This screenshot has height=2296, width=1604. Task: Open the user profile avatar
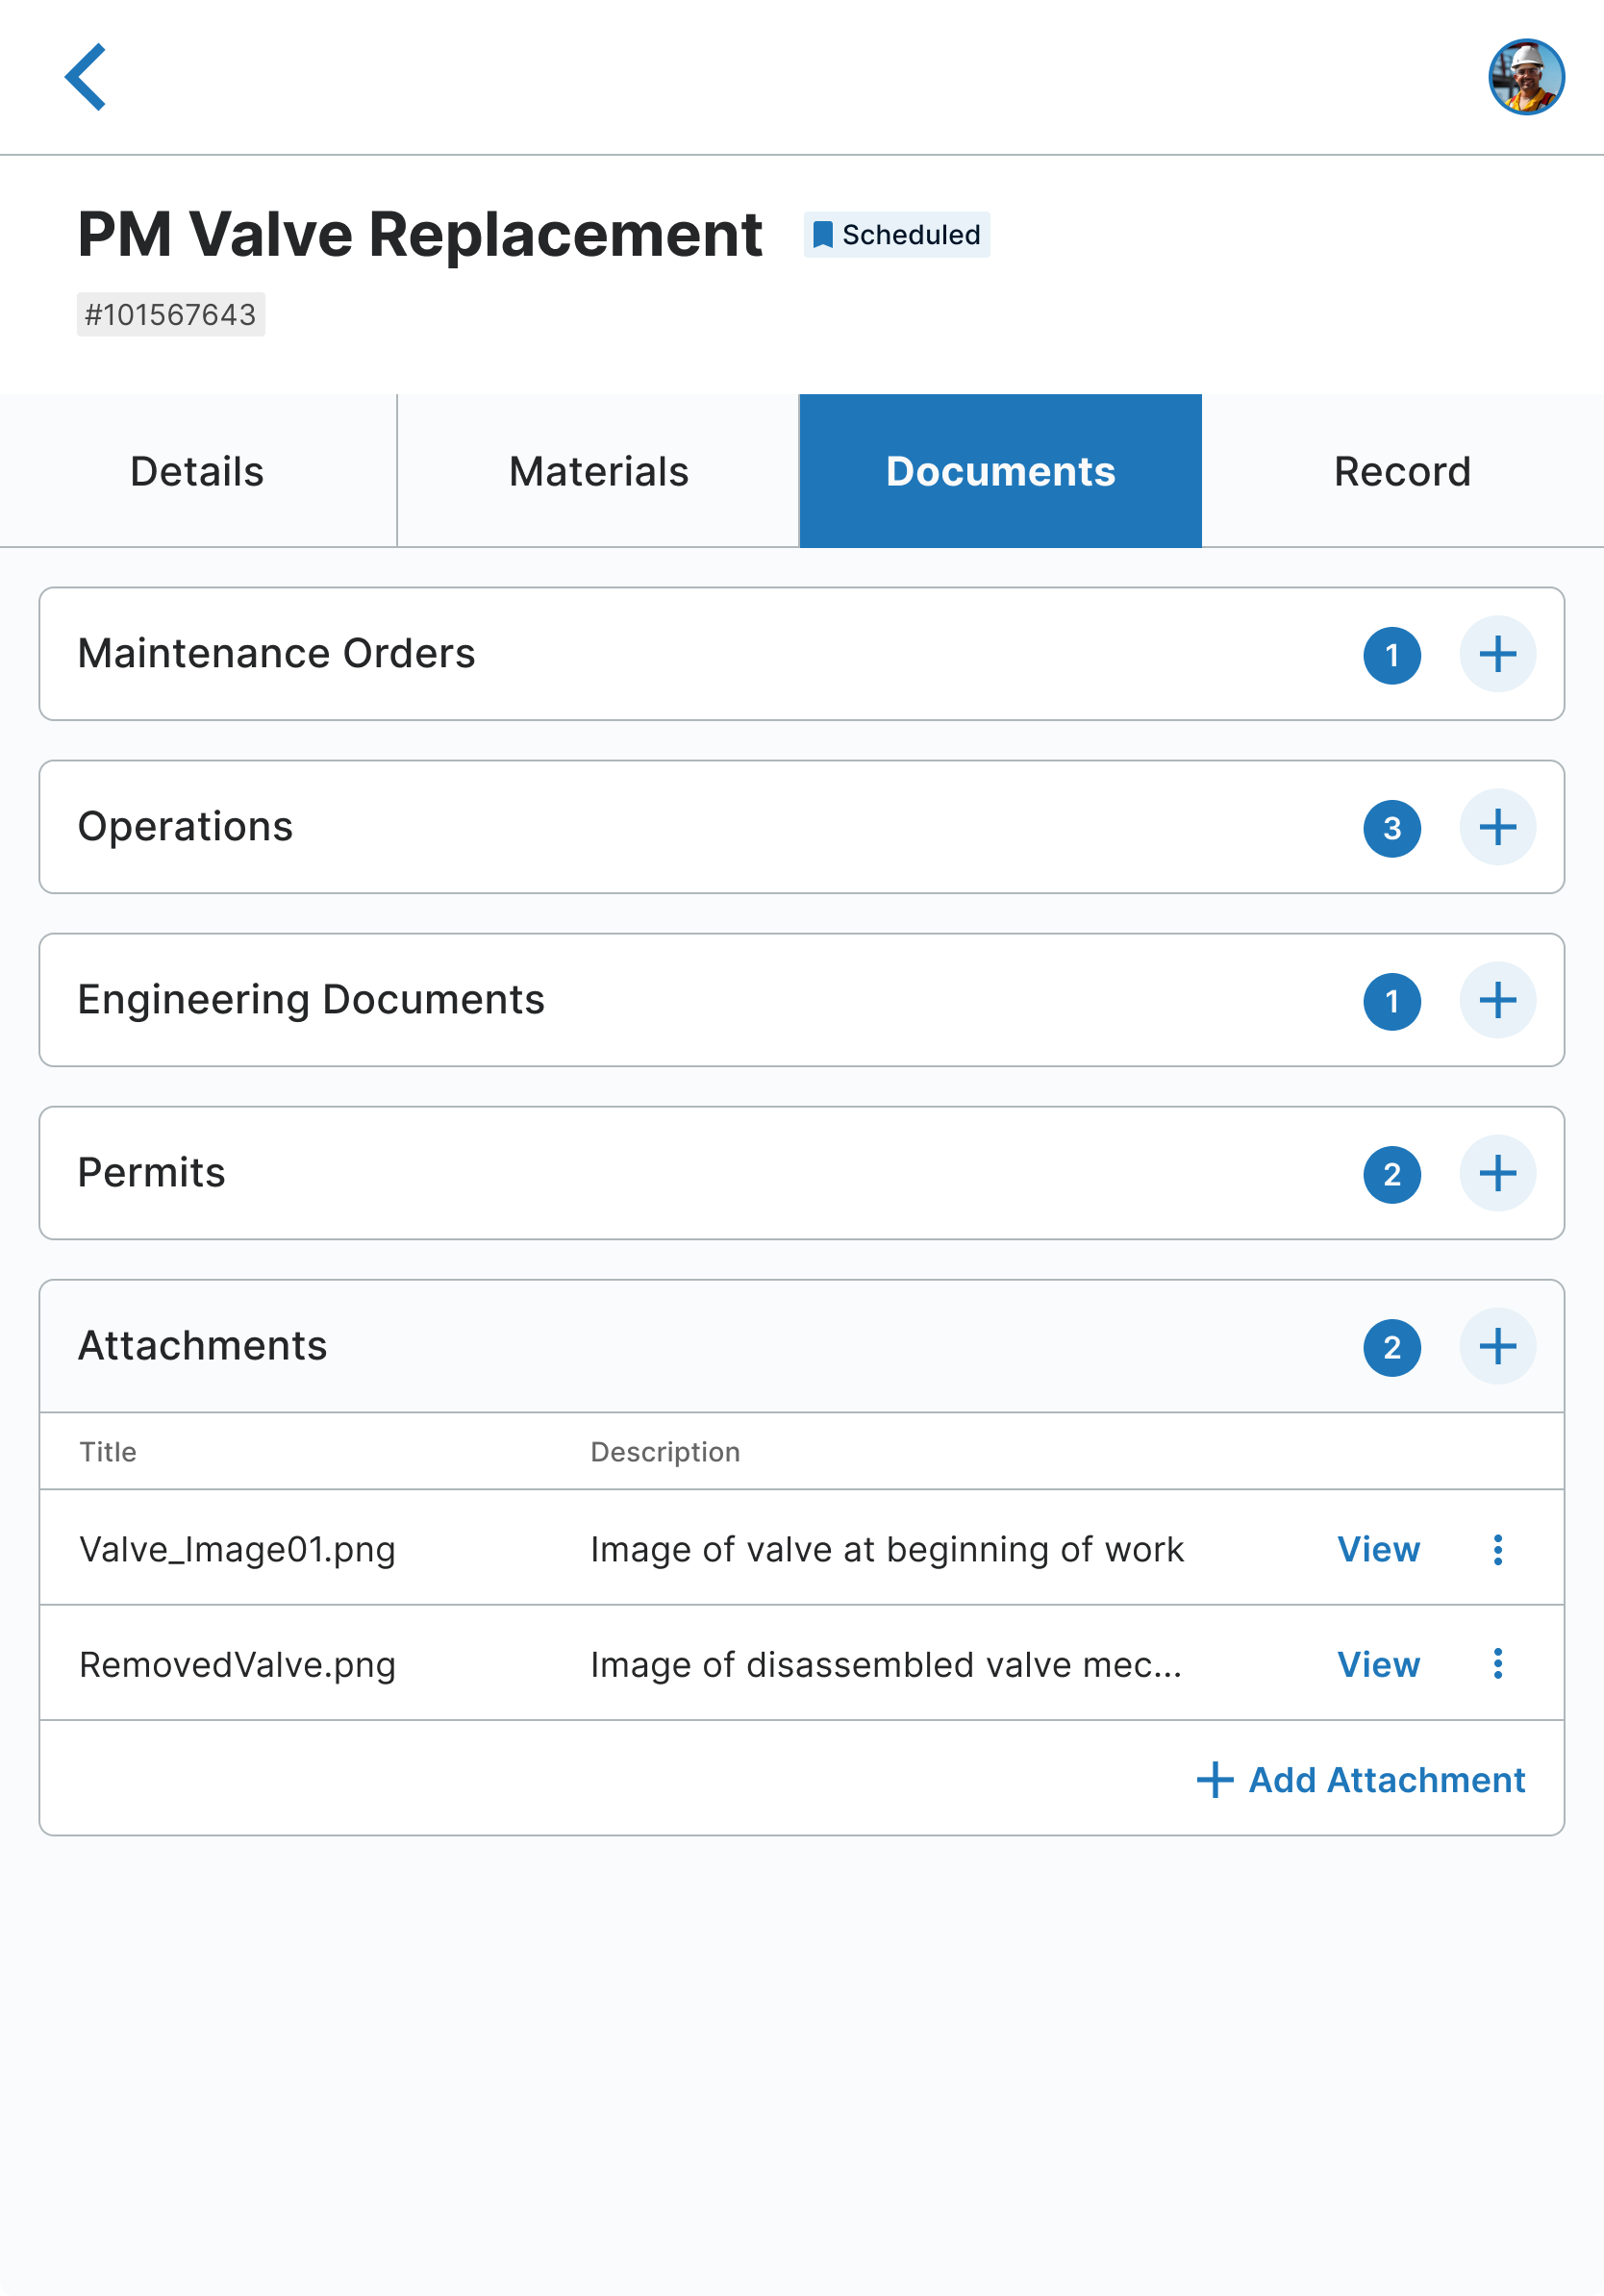(1526, 77)
